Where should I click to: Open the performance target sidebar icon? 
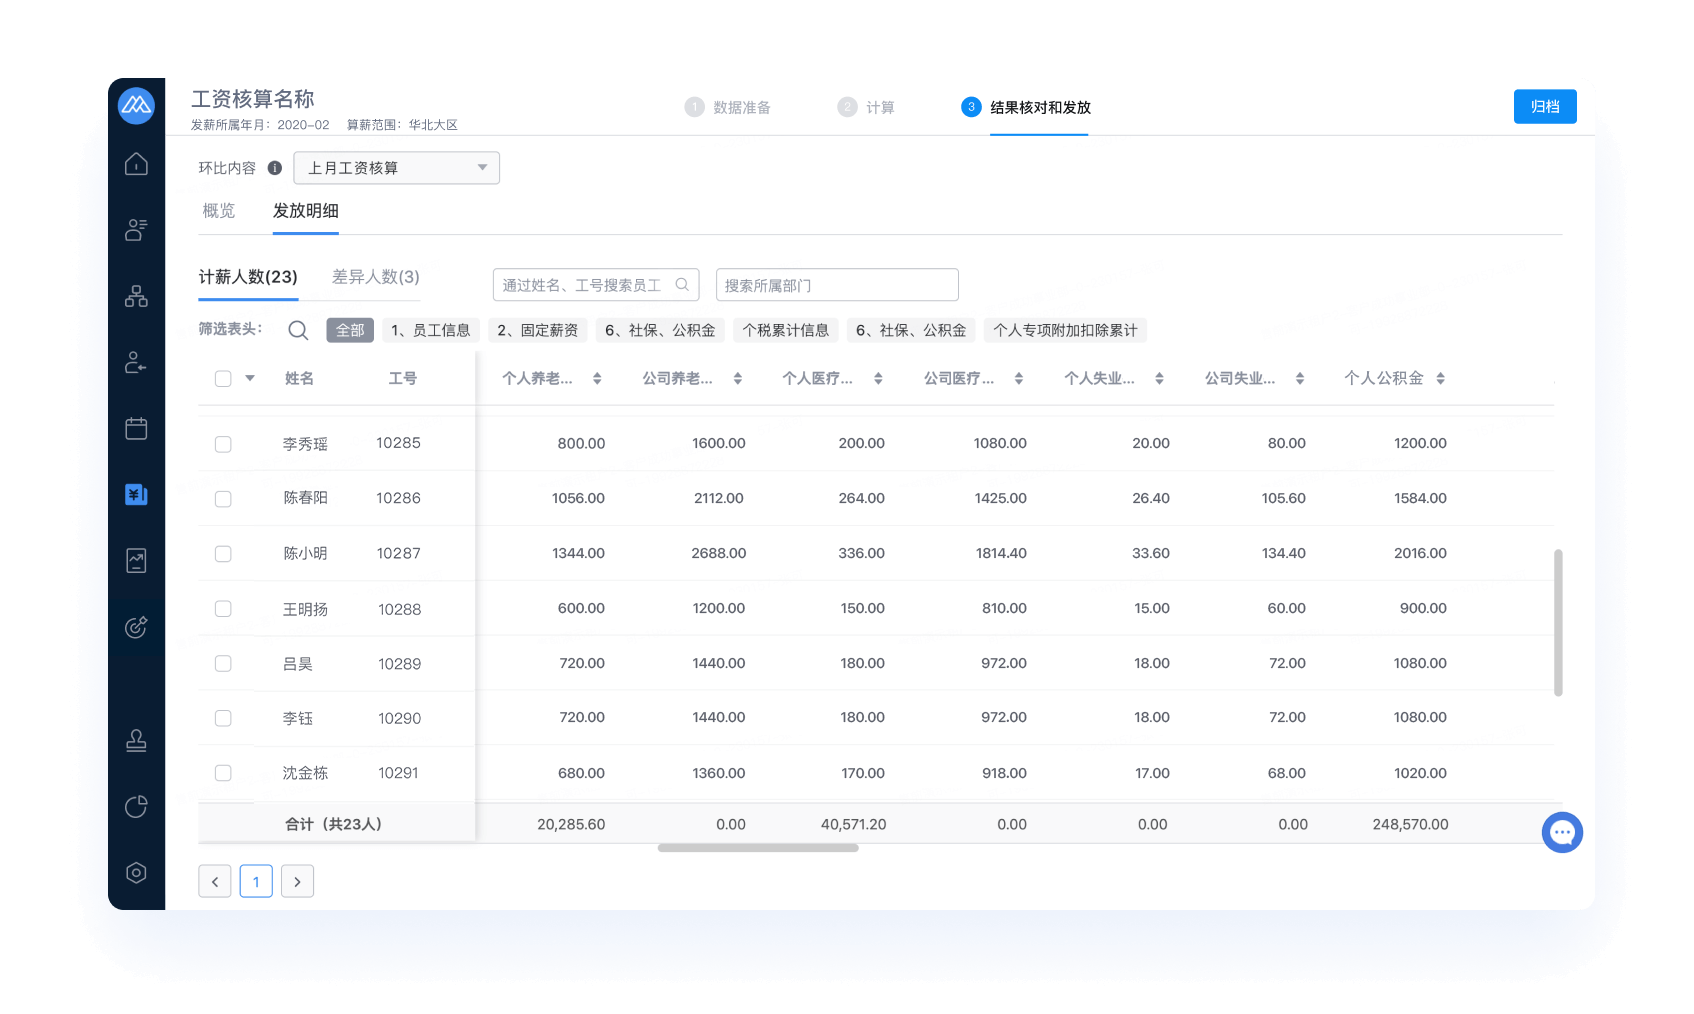tap(136, 627)
